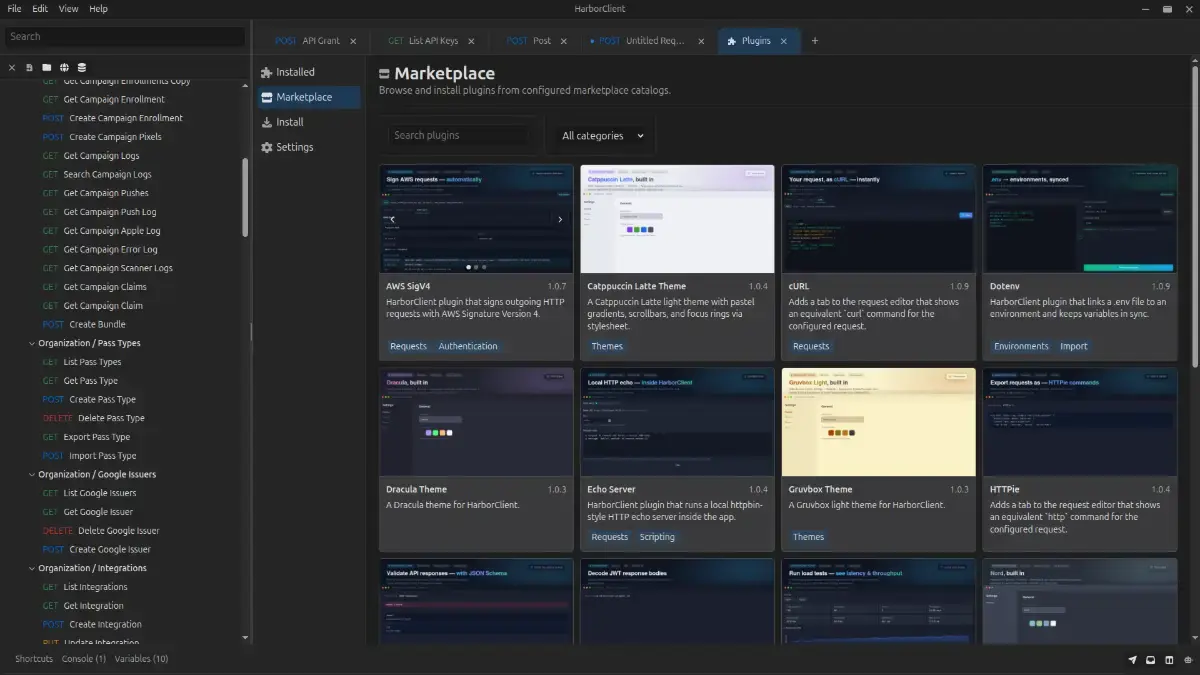Viewport: 1200px width, 675px height.
Task: Collapse Organization / Integrations folder
Action: point(32,568)
